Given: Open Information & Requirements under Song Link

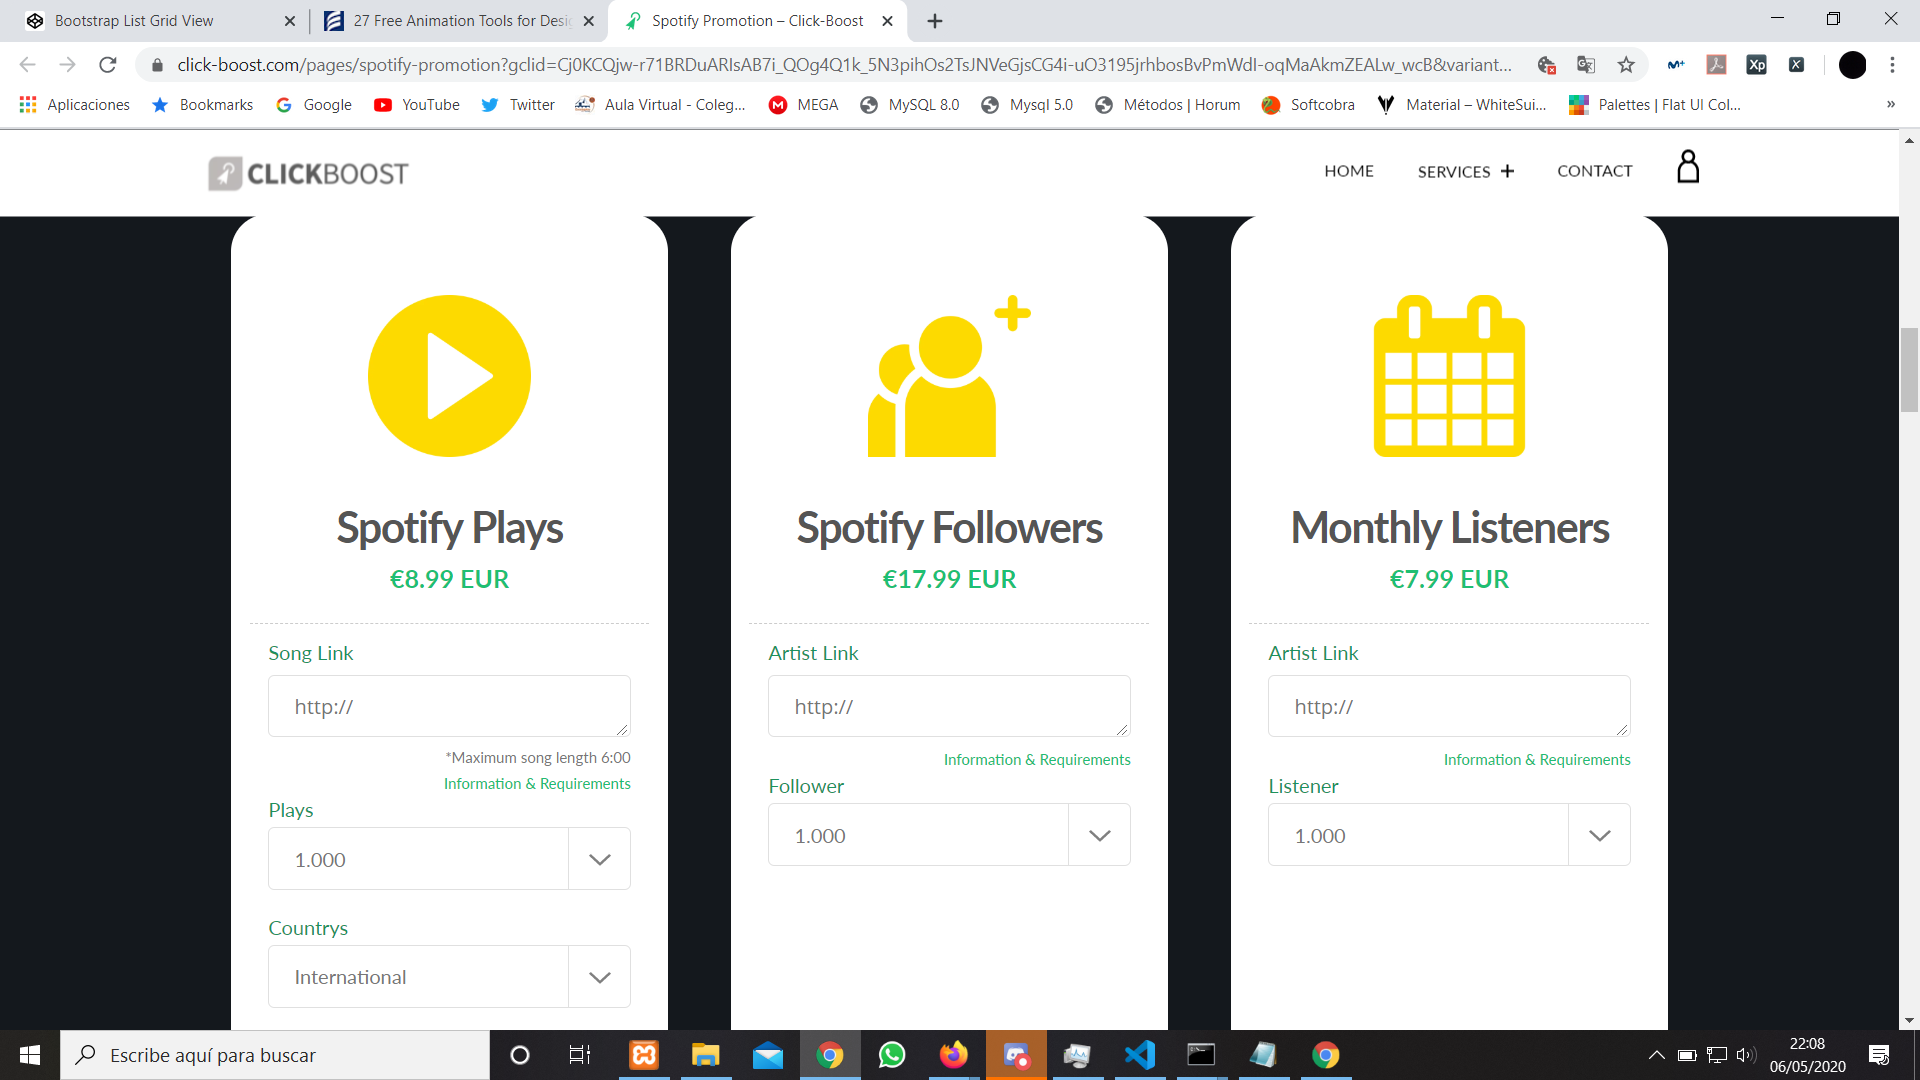Looking at the screenshot, I should [537, 784].
